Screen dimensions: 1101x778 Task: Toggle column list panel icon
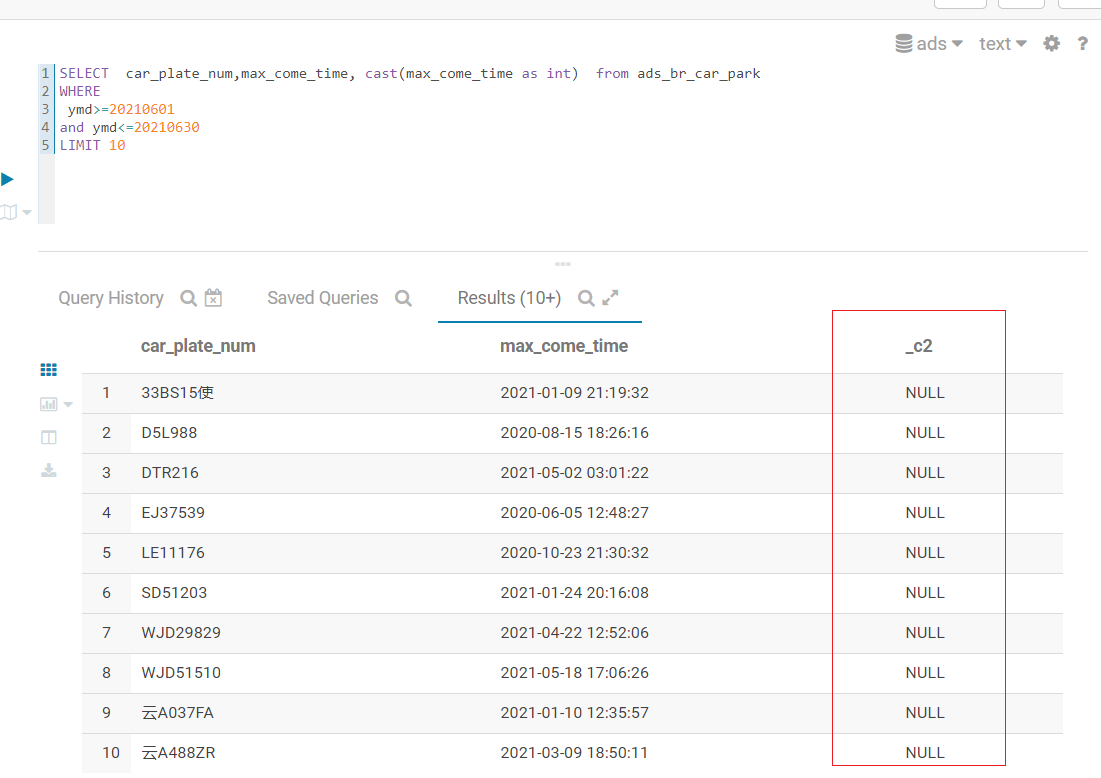(x=48, y=437)
